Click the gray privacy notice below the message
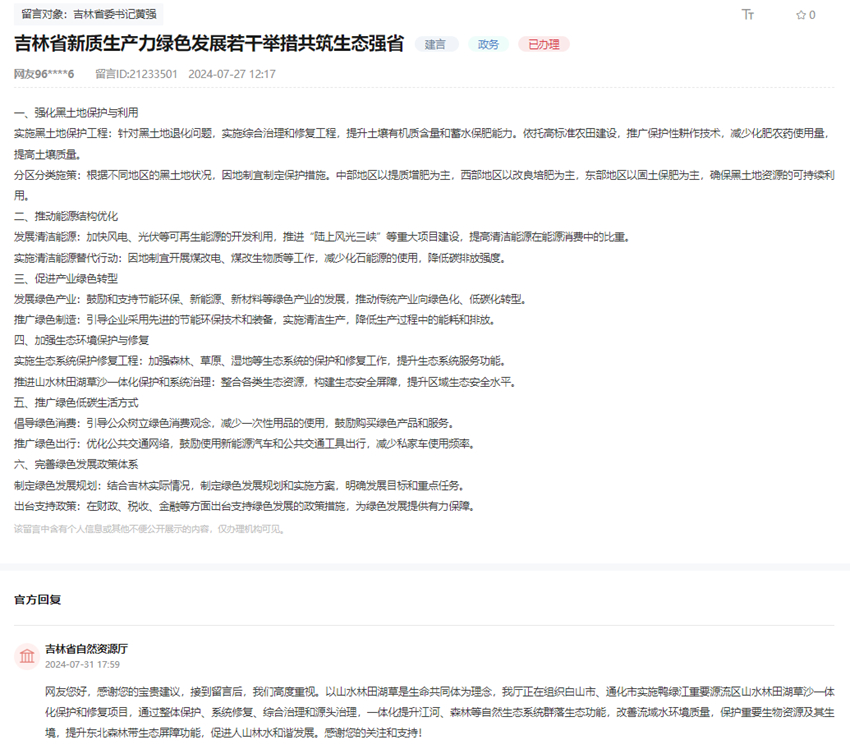 (149, 529)
